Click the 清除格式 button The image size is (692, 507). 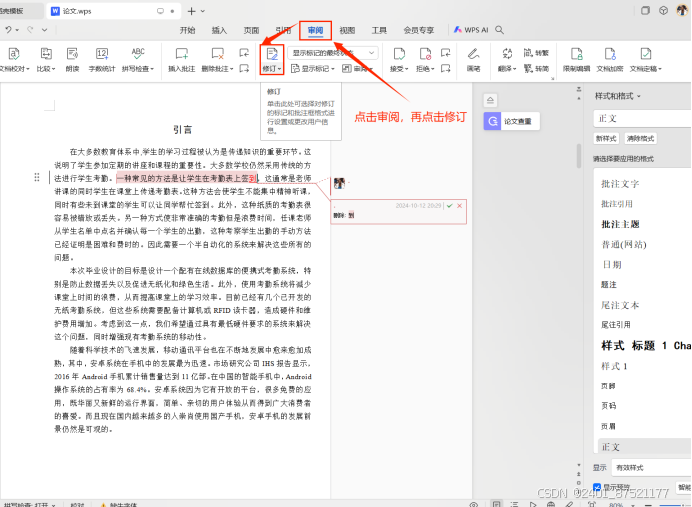point(640,139)
